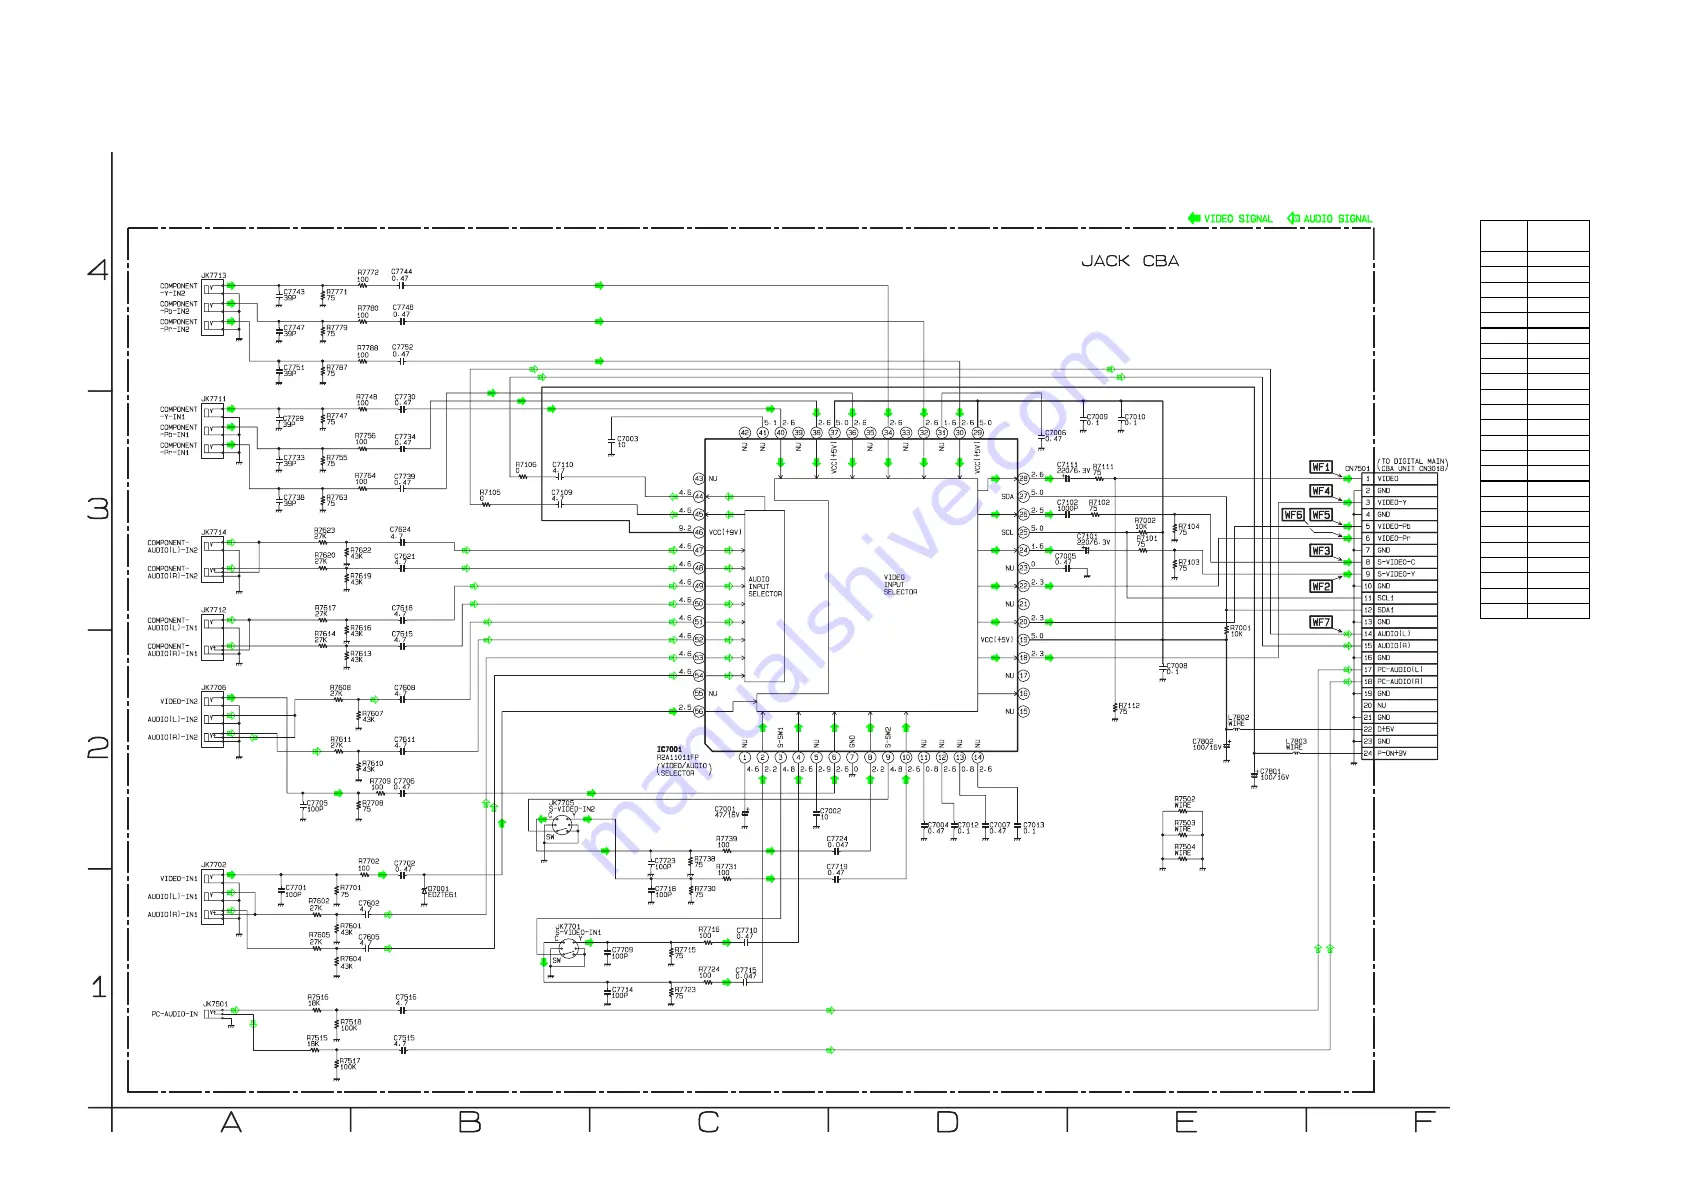1701x1191 pixels.
Task: Click the WF3 waveform marker
Action: pos(1321,551)
